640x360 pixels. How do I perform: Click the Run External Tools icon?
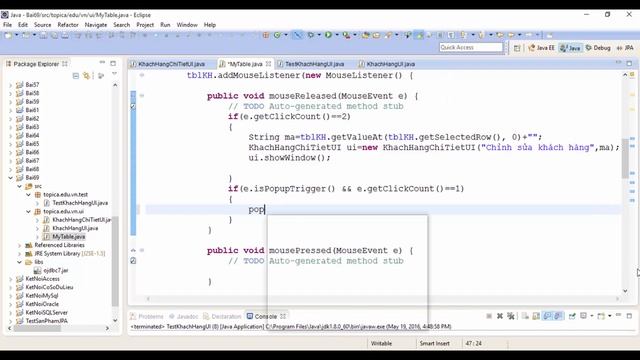tap(347, 35)
